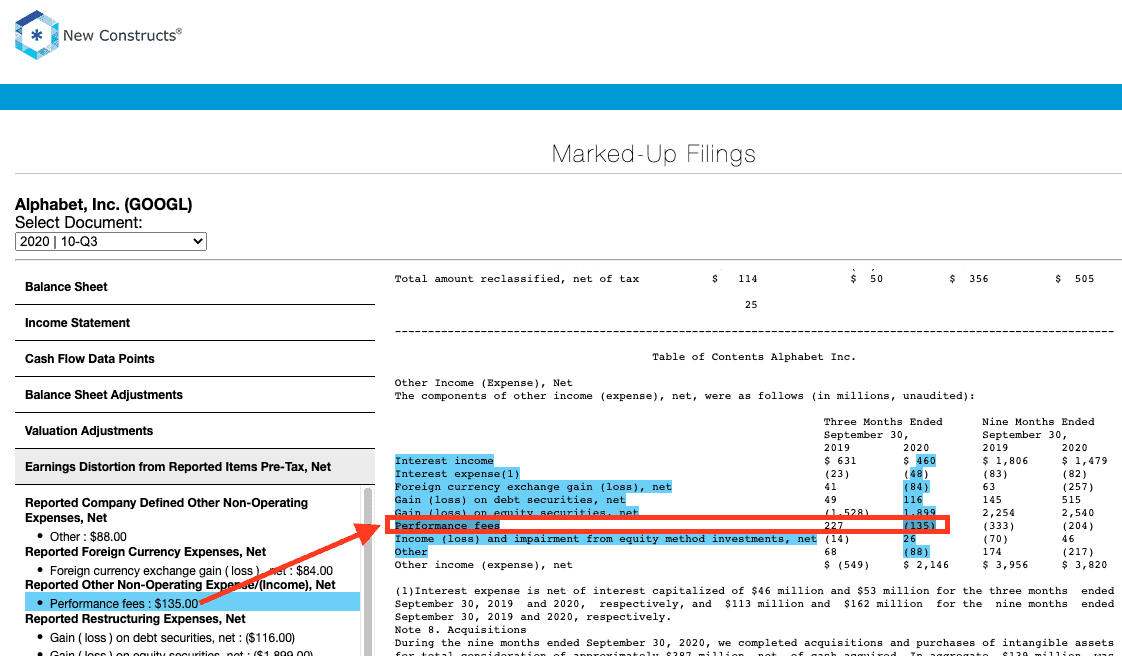Open the Income Statement section
1122x656 pixels.
[x=195, y=323]
